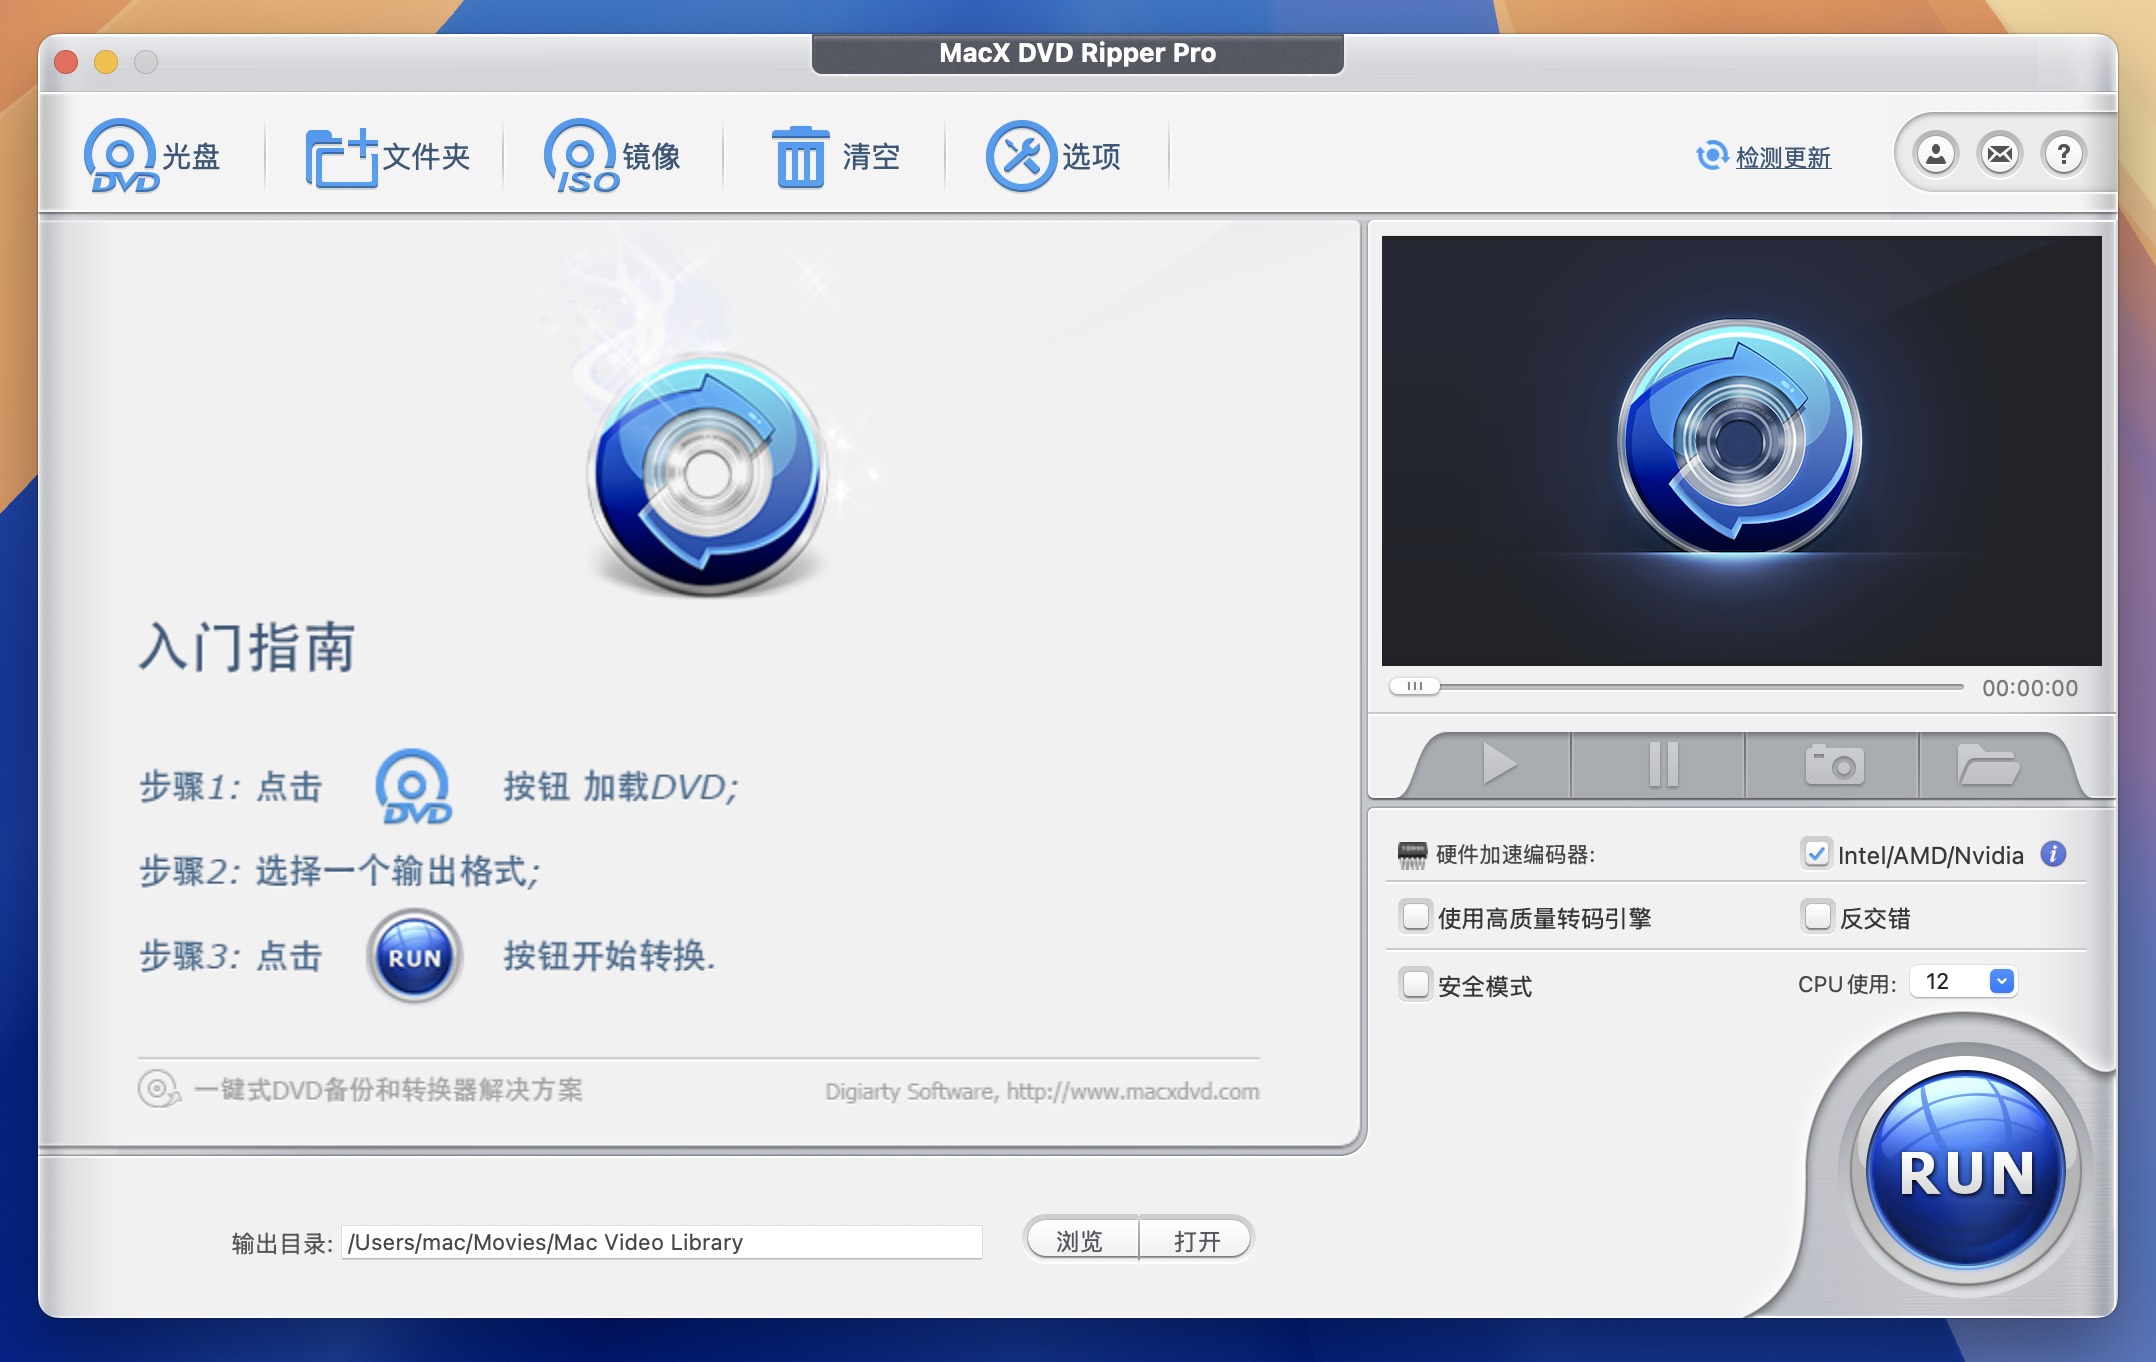Uncheck Intel/AMD/Nvidia hardware acceleration
Image resolution: width=2156 pixels, height=1362 pixels.
1816,854
